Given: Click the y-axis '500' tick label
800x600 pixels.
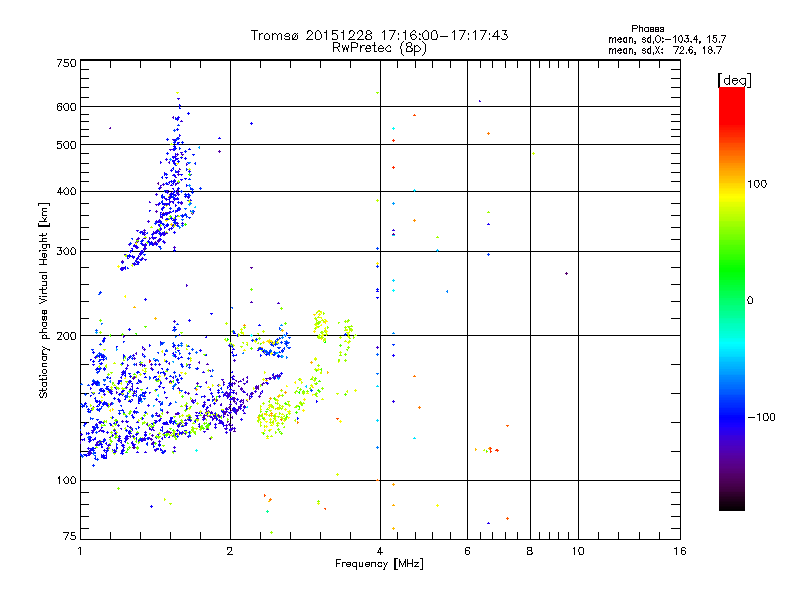Looking at the screenshot, I should click(66, 145).
